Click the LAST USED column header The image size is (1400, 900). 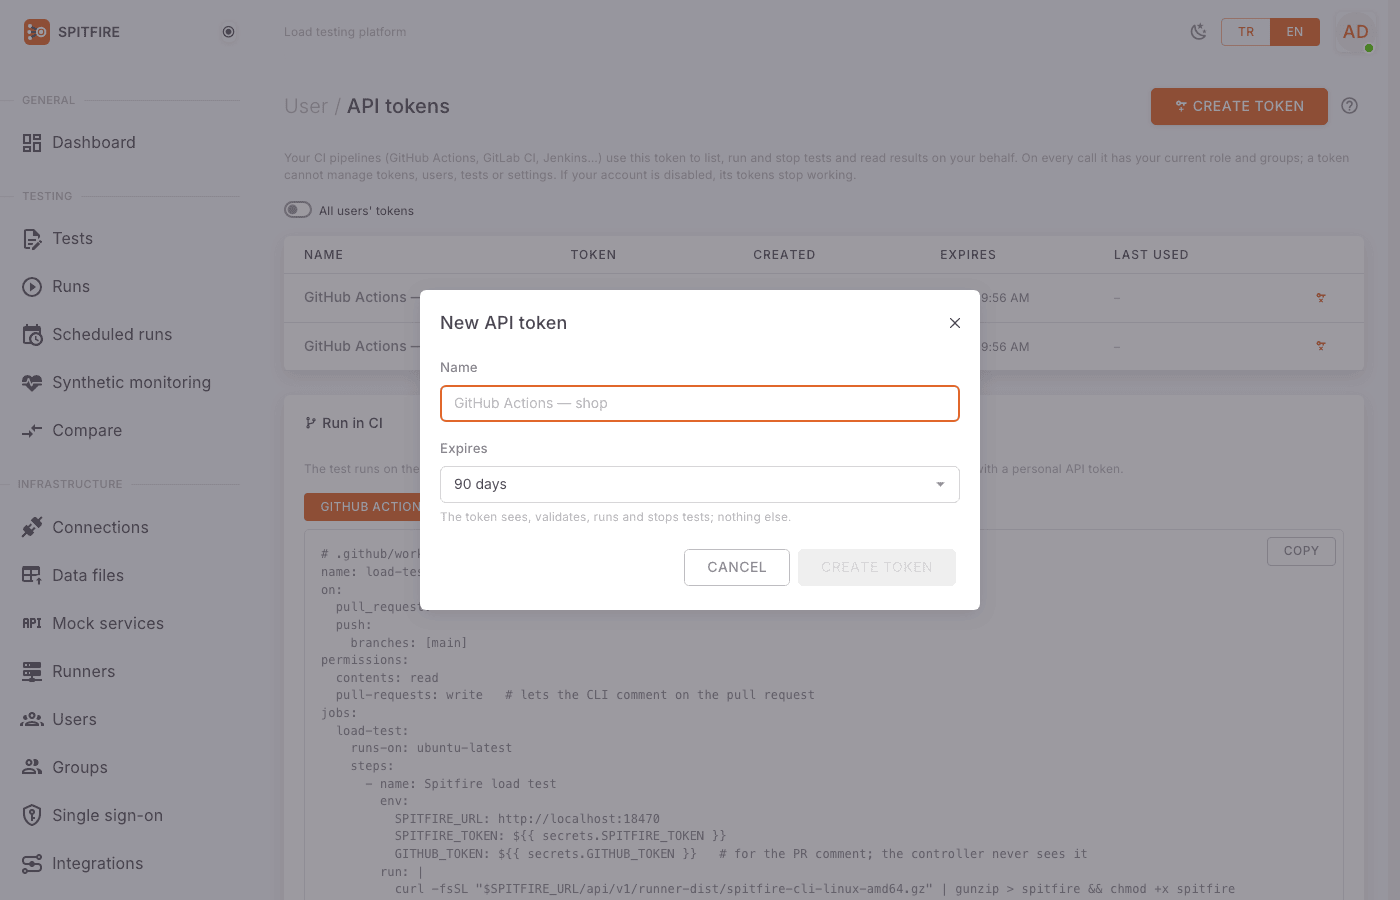1151,255
